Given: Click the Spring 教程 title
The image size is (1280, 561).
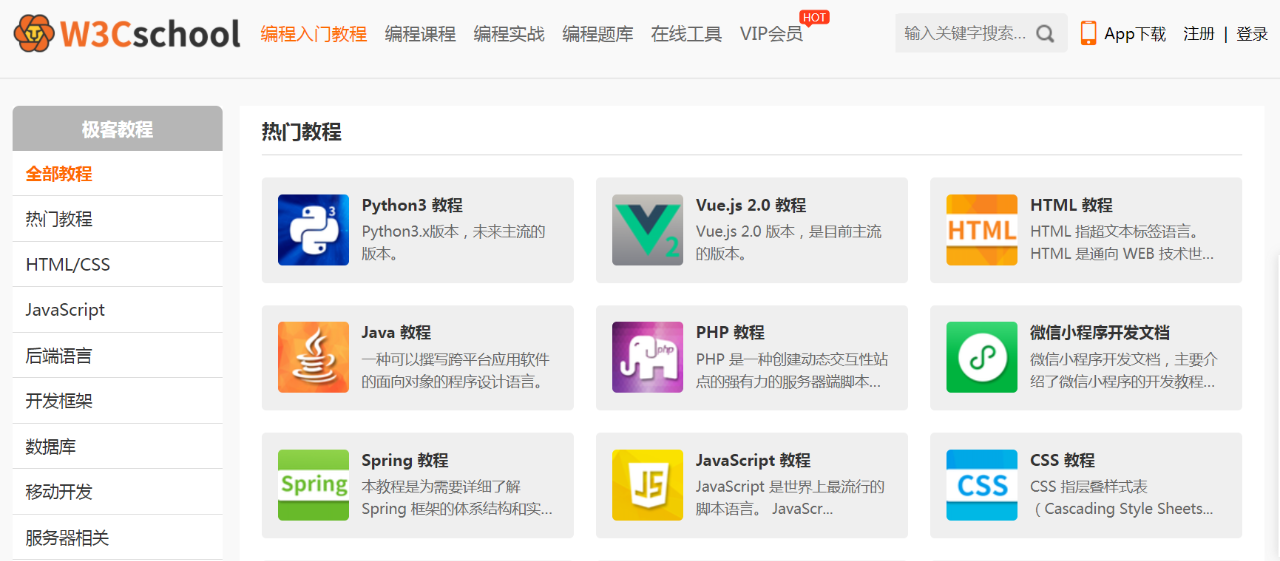Looking at the screenshot, I should coord(405,460).
